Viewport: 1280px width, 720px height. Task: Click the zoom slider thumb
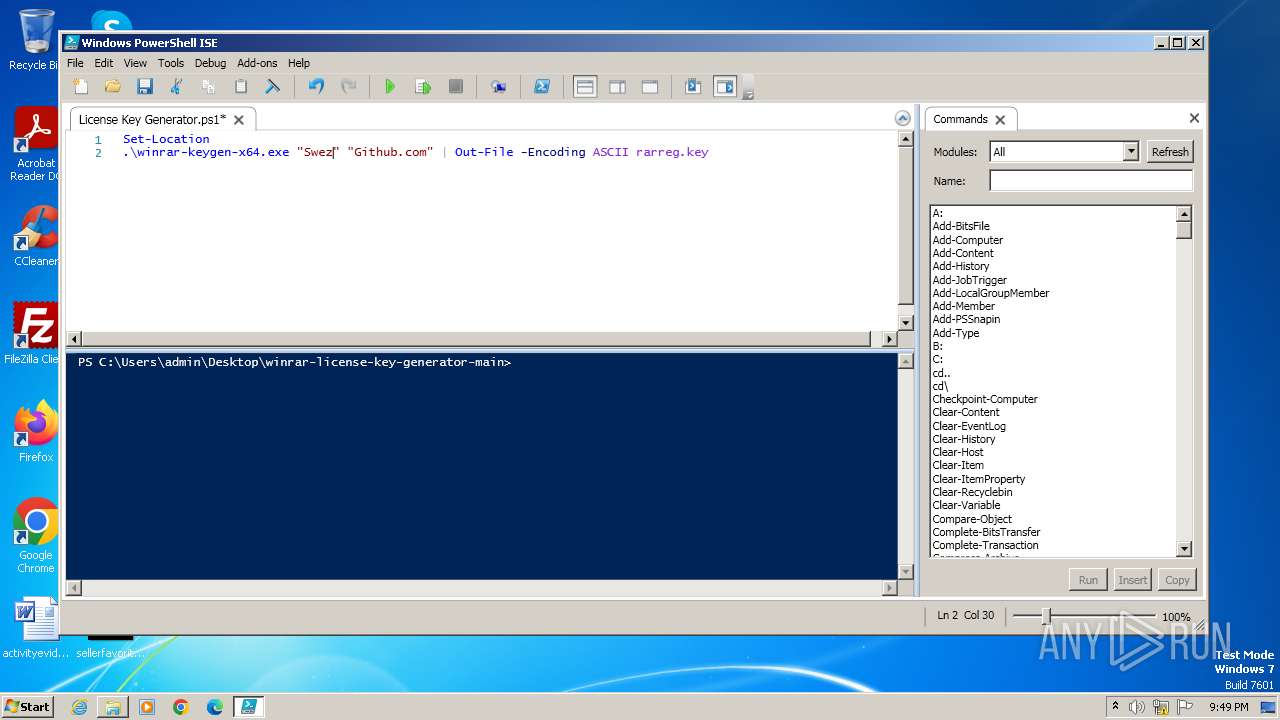click(1046, 616)
